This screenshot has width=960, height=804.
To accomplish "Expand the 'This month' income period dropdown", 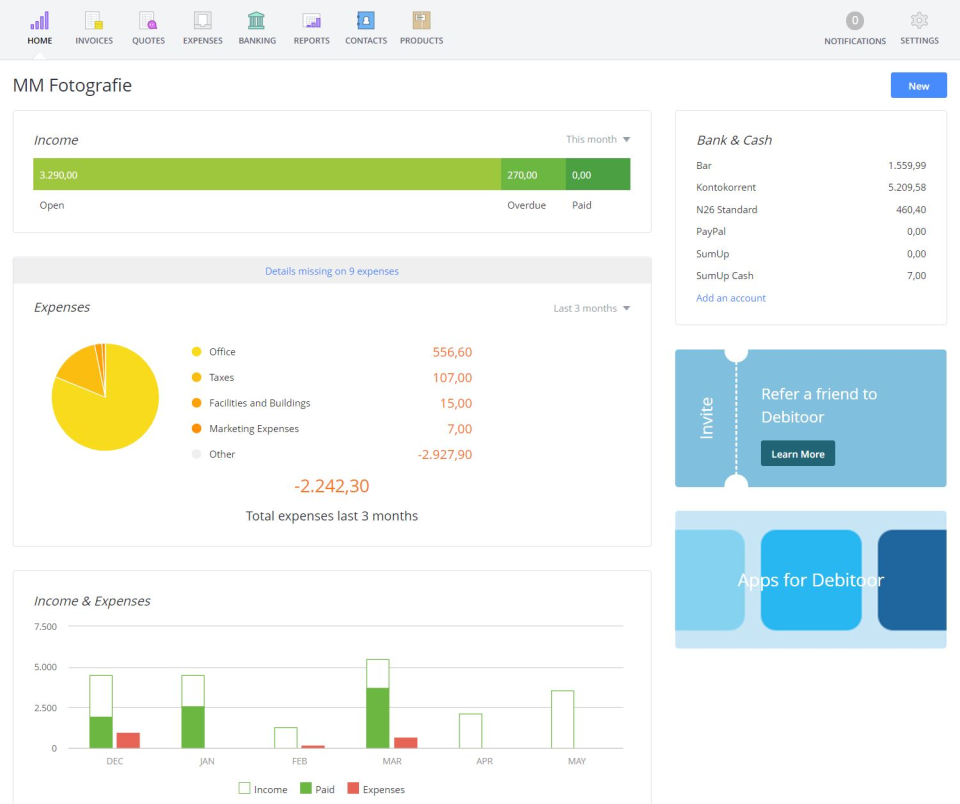I will click(x=598, y=140).
